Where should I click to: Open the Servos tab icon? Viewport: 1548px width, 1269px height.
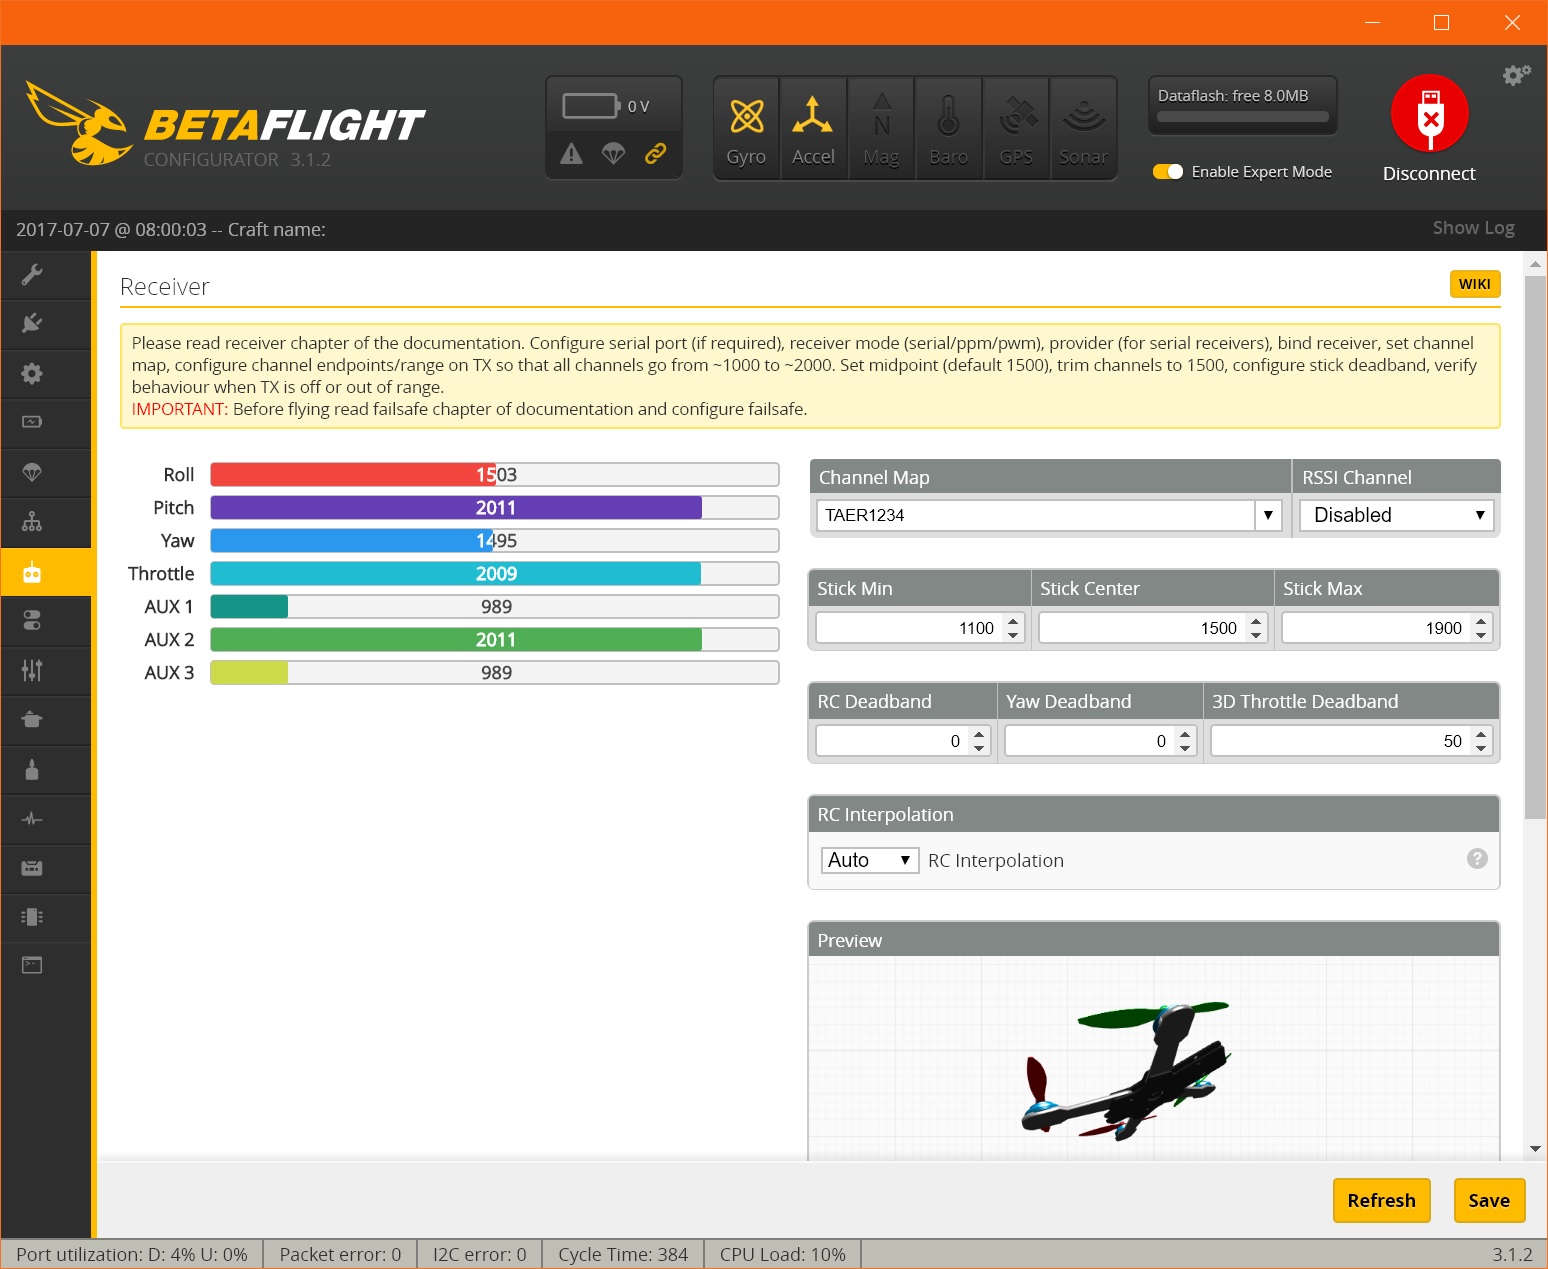point(32,719)
